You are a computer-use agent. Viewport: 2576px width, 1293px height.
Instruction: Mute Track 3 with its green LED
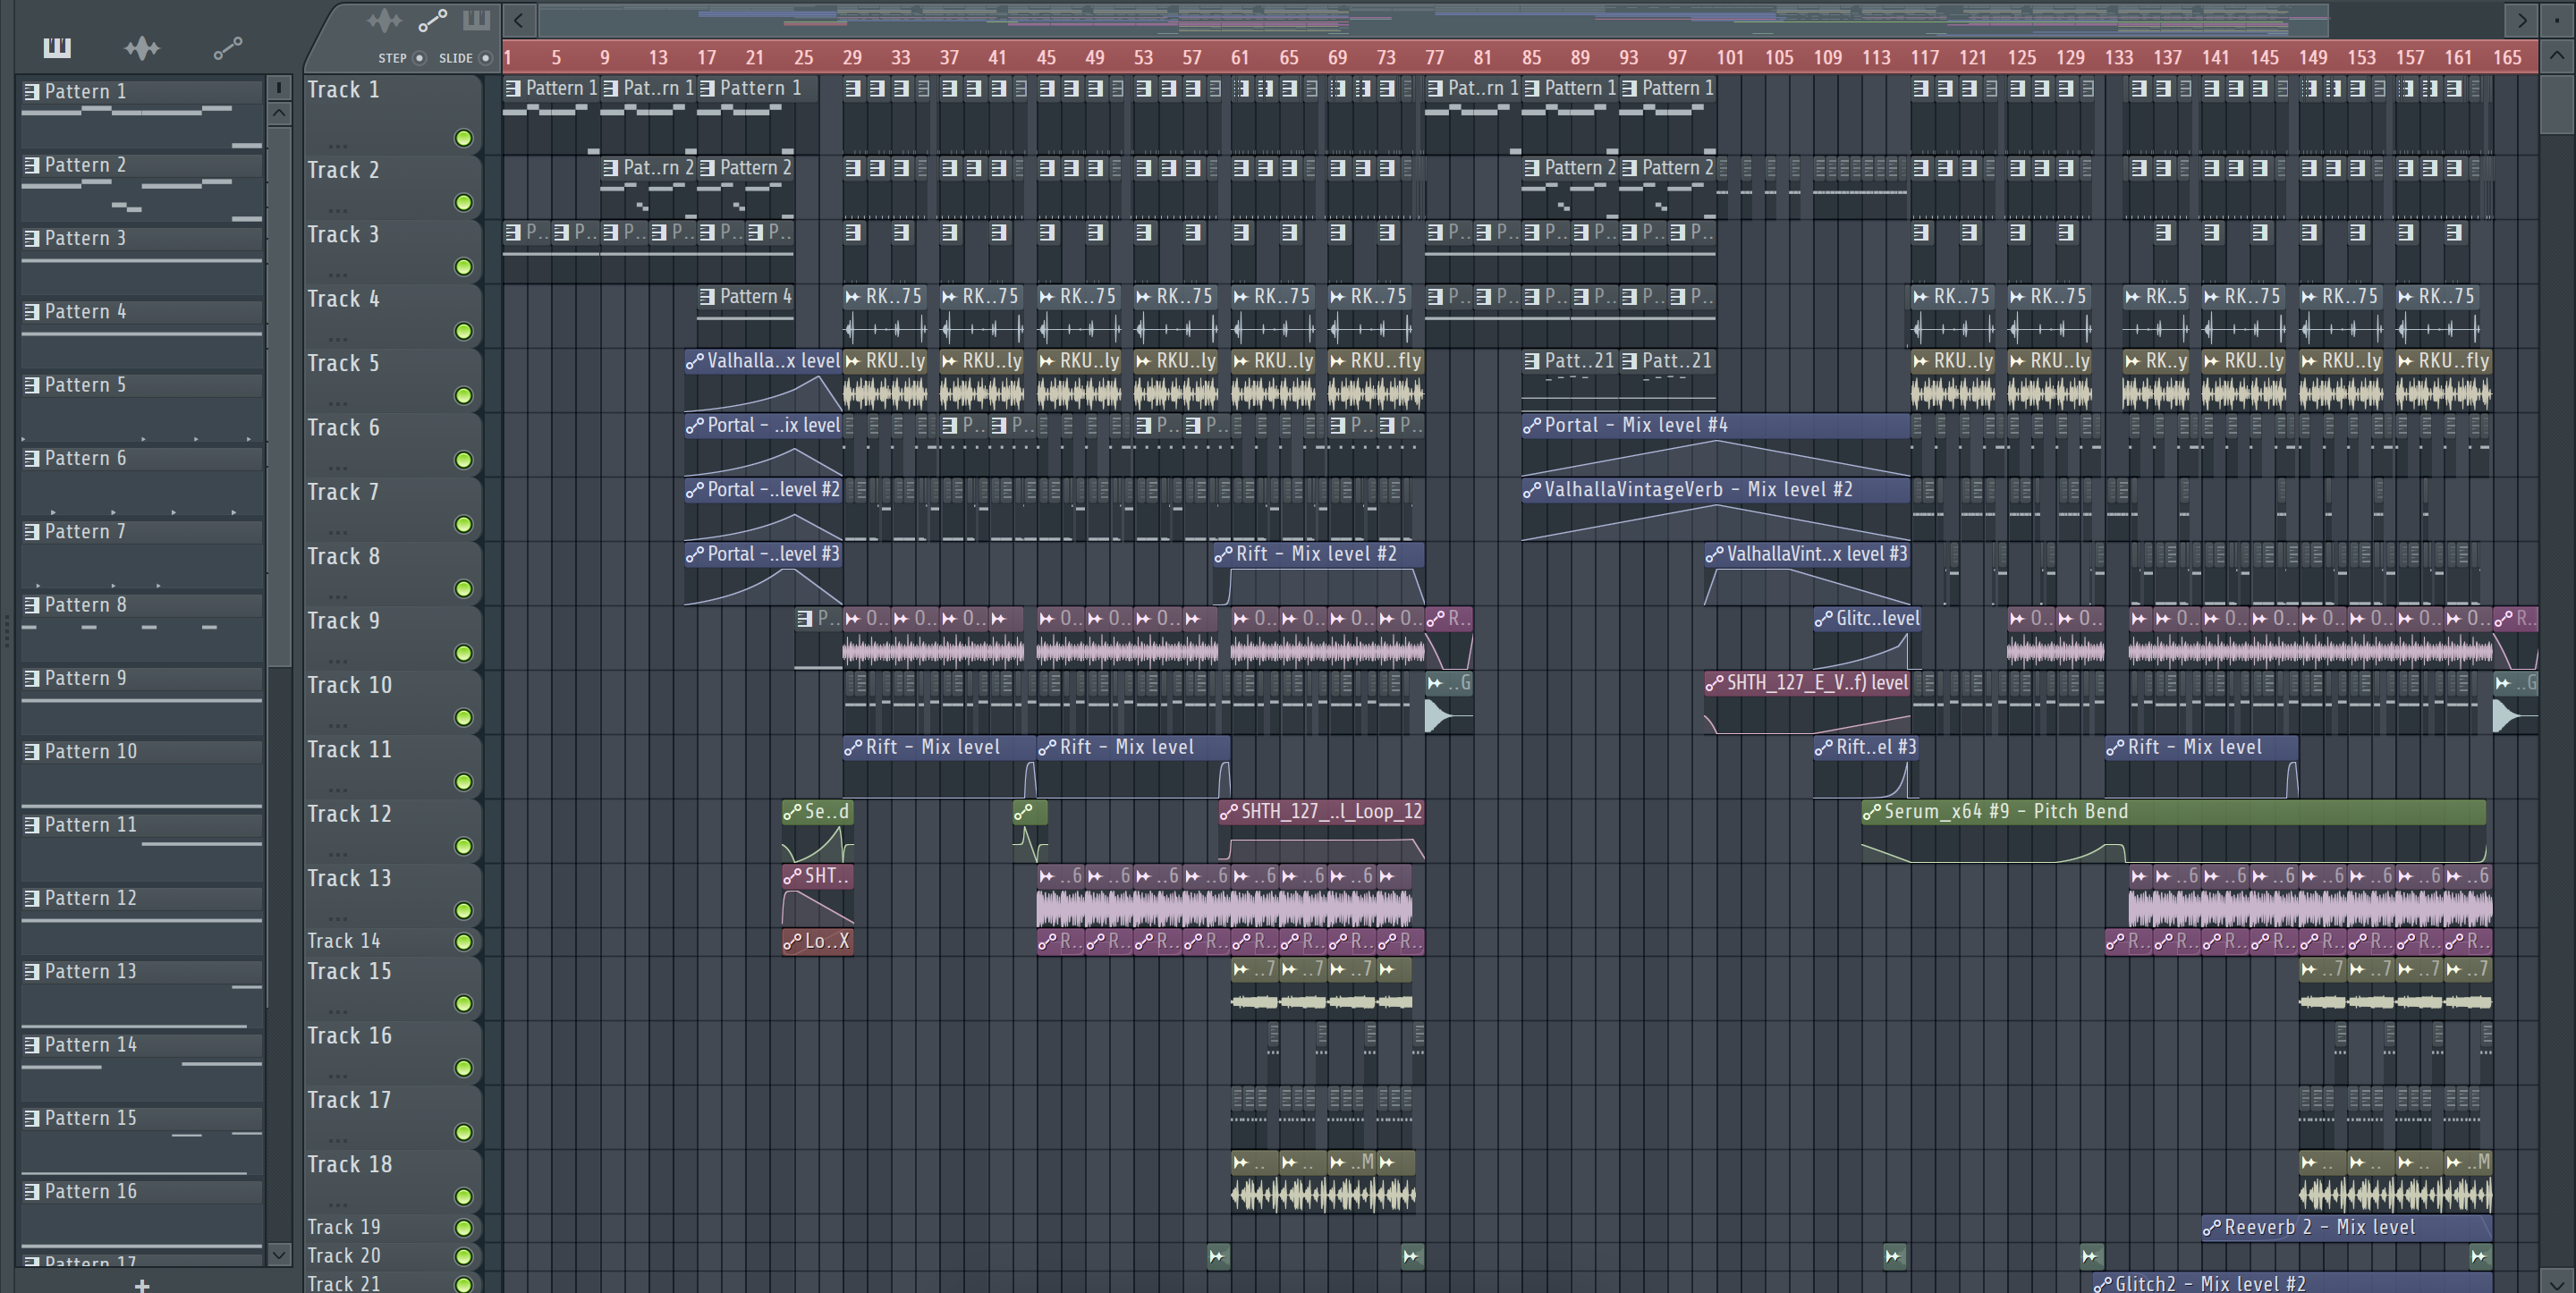(464, 267)
